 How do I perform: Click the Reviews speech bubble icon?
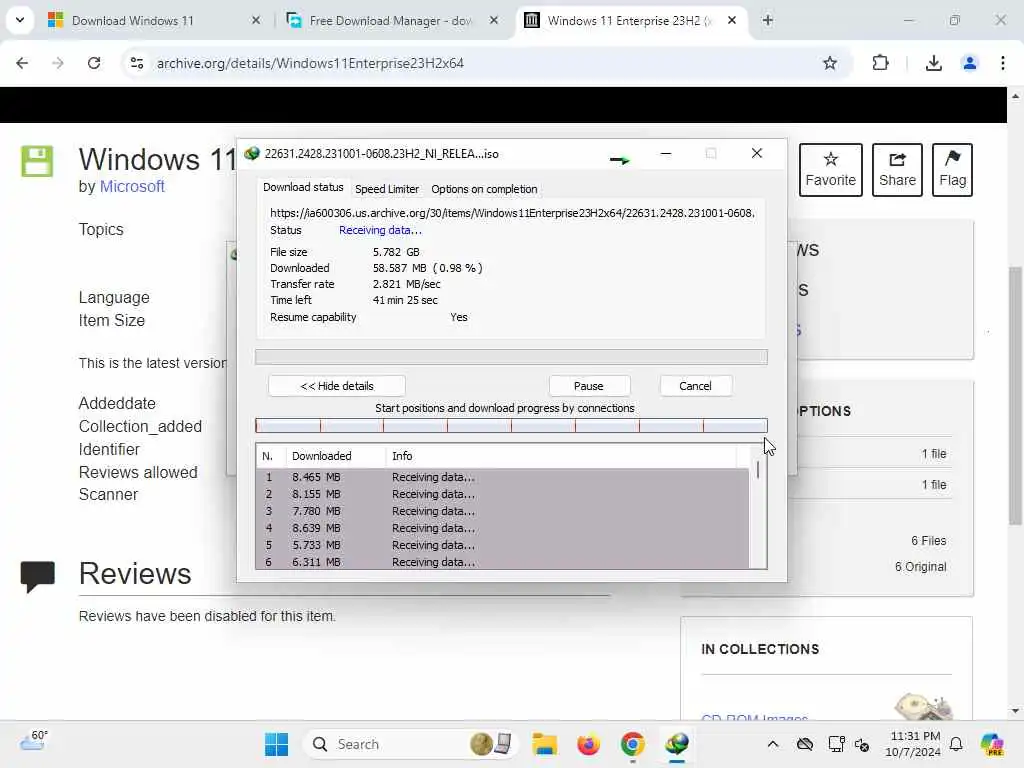click(37, 576)
